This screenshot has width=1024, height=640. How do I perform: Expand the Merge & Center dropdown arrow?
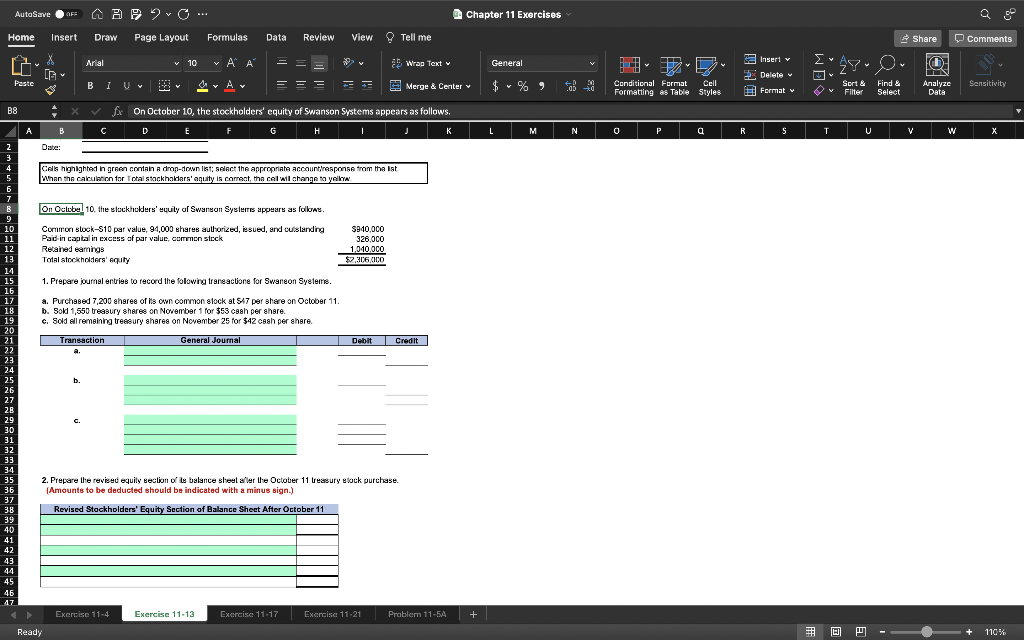(470, 86)
